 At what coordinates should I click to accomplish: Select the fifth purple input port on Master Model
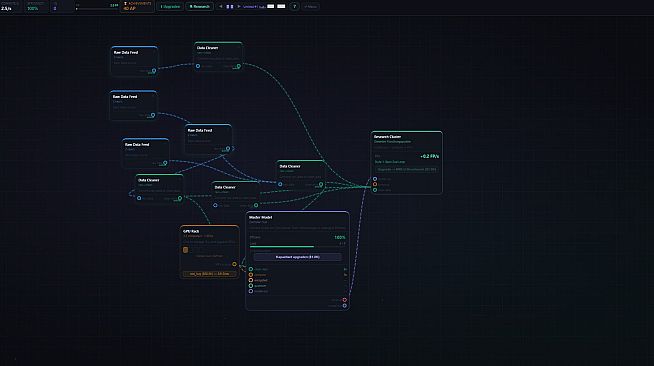(x=251, y=291)
